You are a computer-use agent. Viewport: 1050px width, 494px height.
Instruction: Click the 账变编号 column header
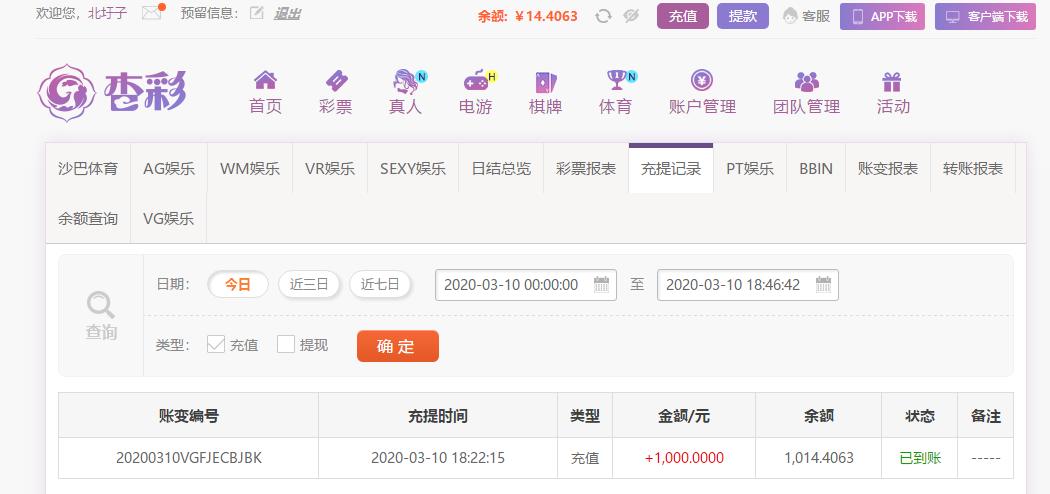click(189, 416)
